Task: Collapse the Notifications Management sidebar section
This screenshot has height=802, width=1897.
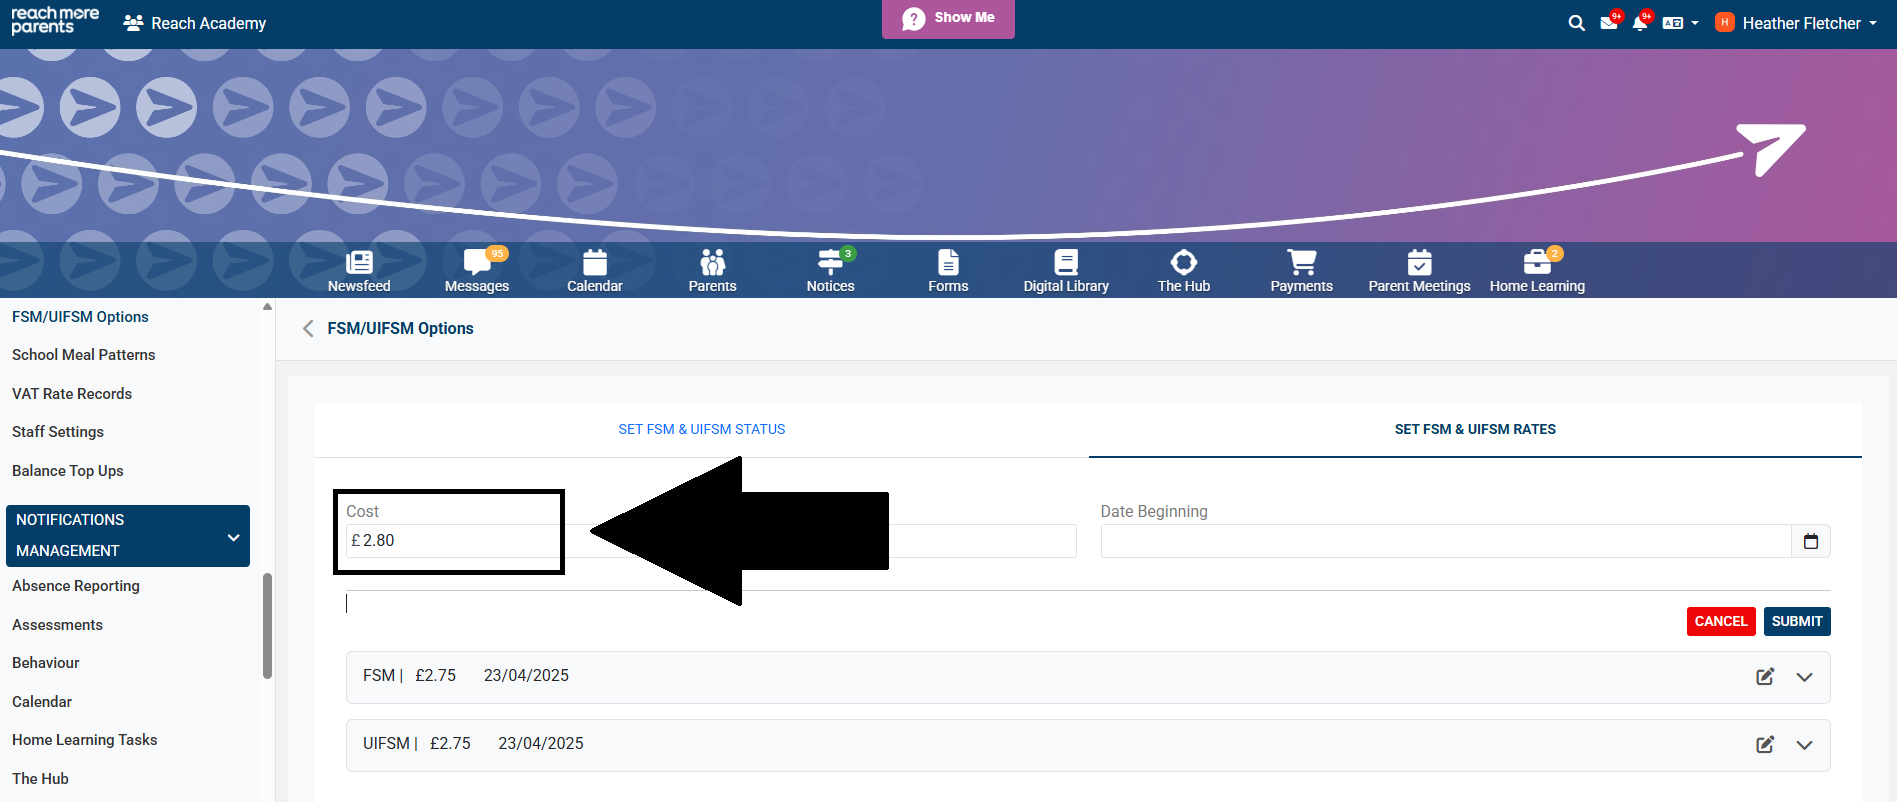Action: [x=233, y=537]
